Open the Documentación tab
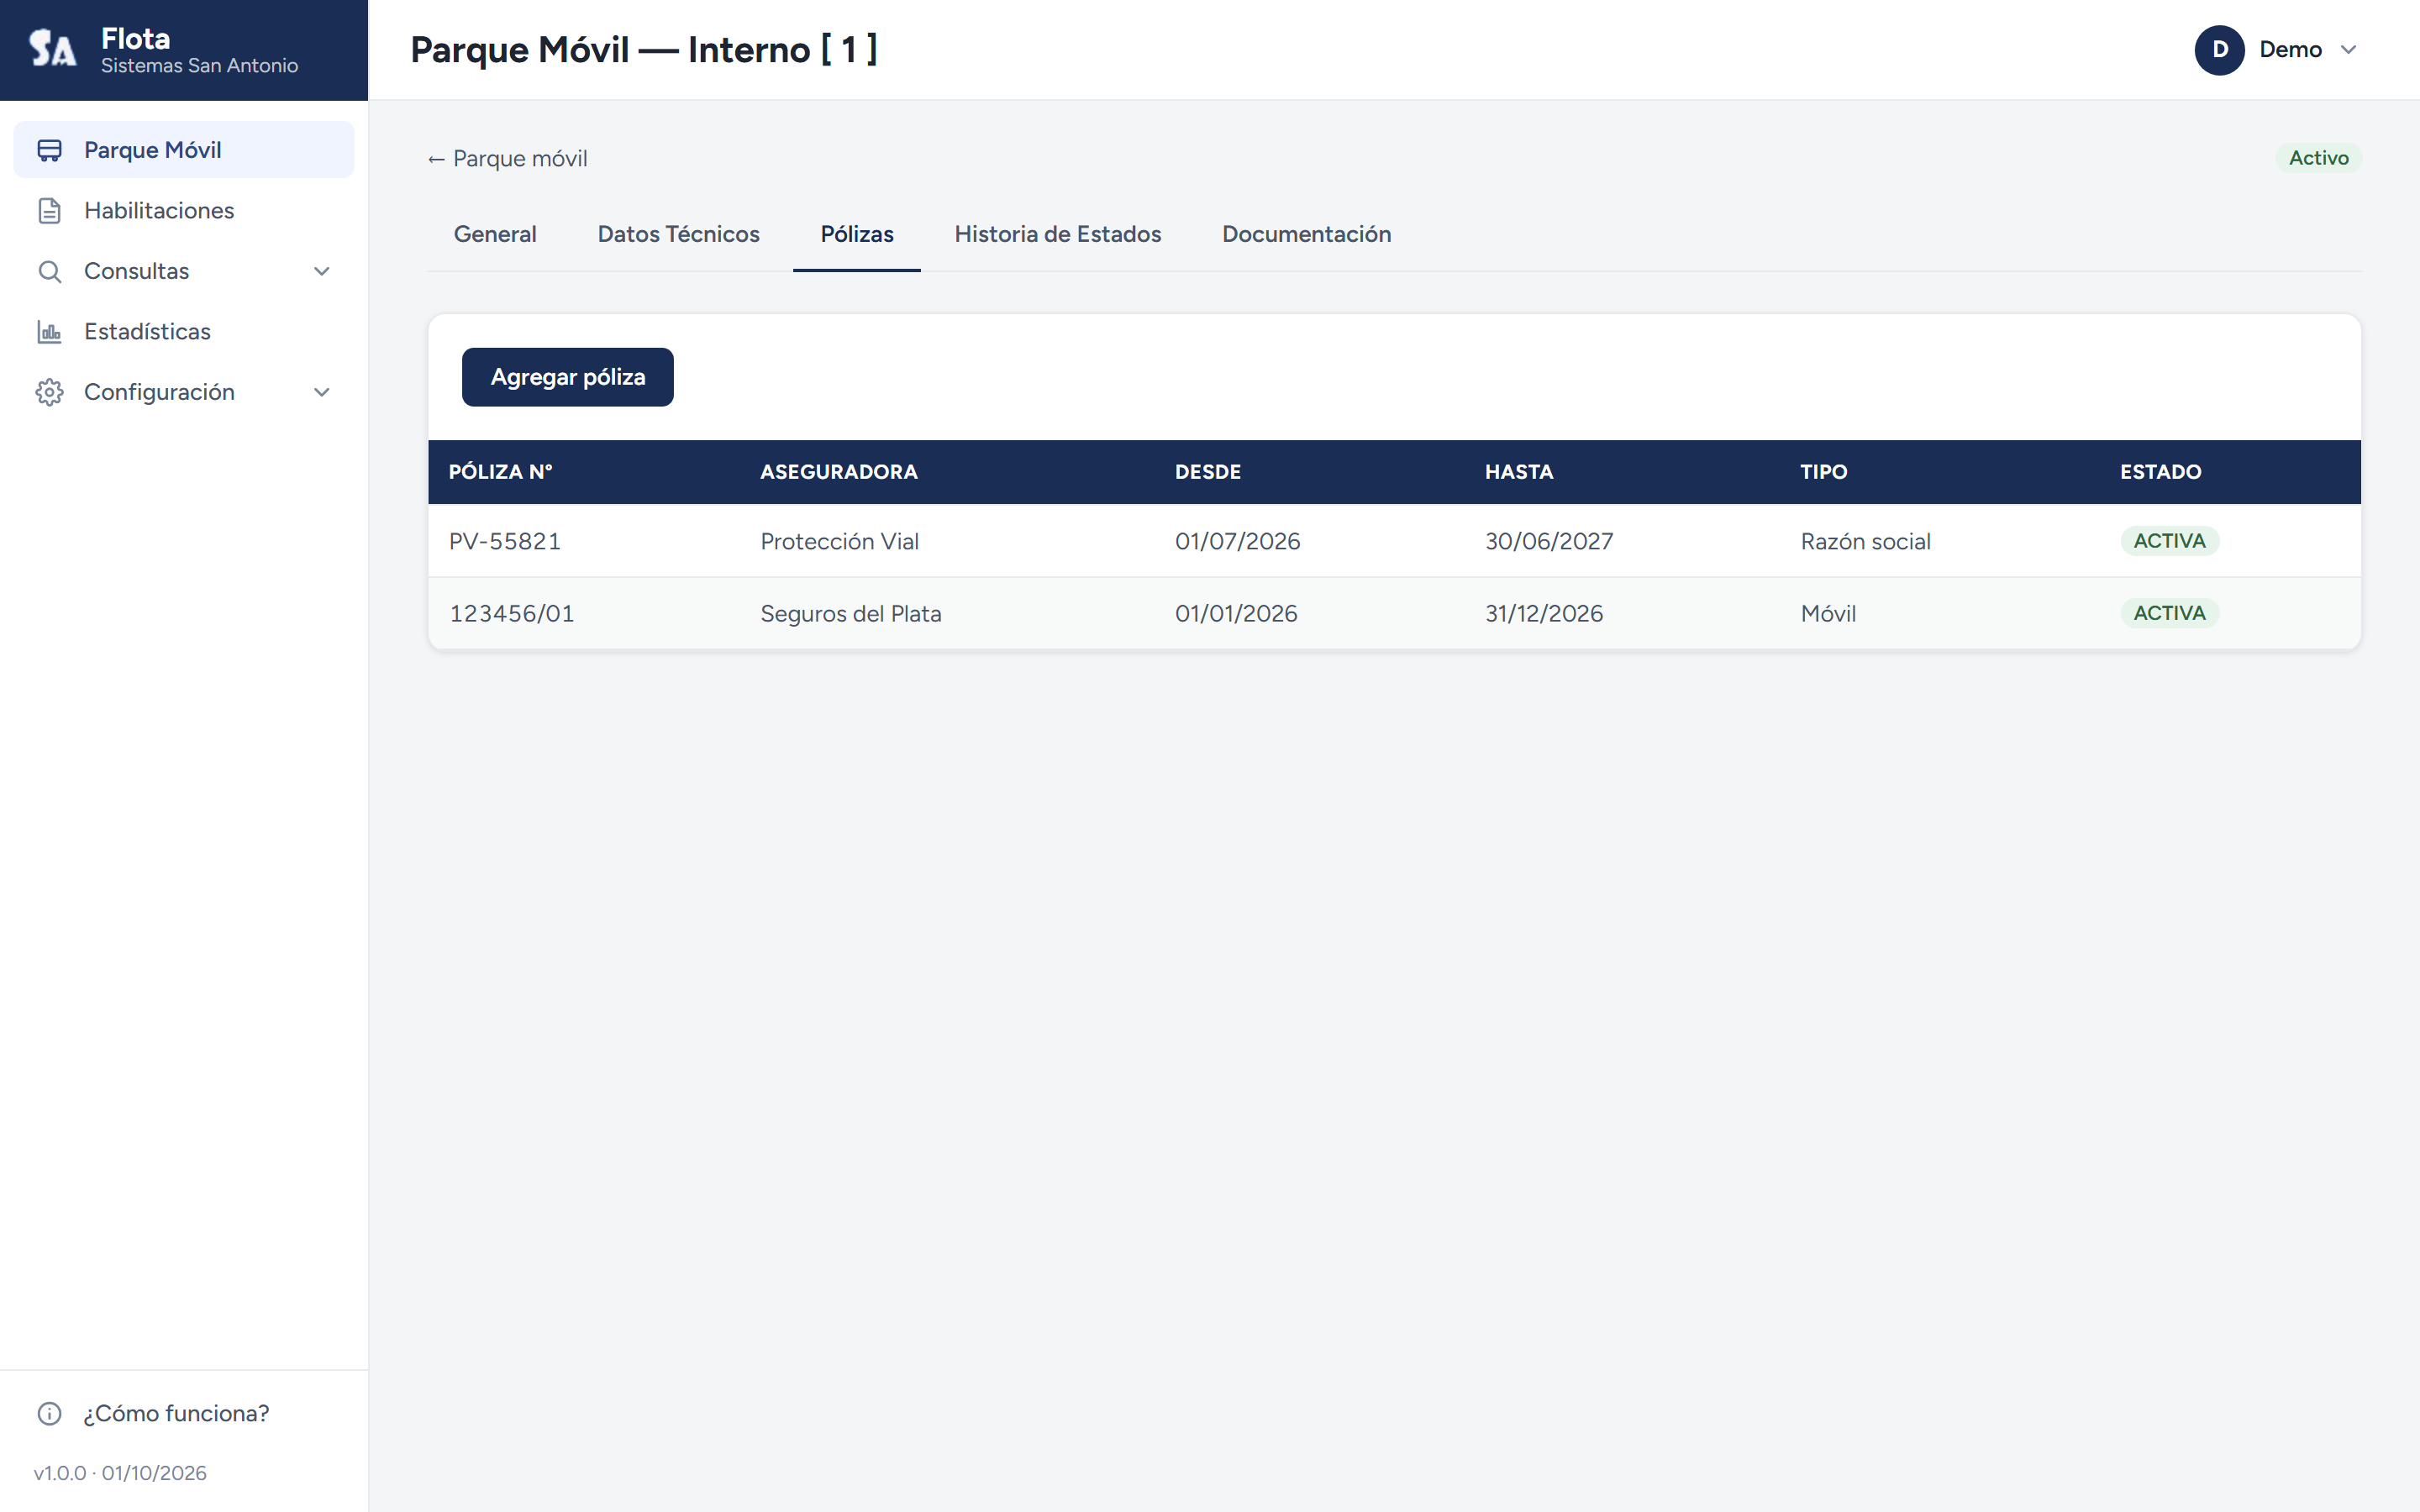The image size is (2420, 1512). [1306, 234]
